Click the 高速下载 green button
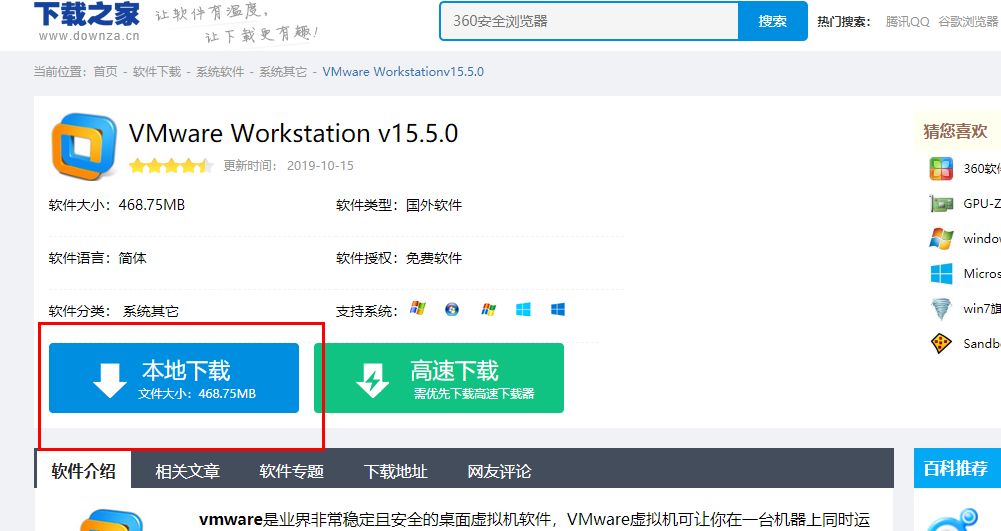Viewport: 1001px width, 531px height. [439, 378]
